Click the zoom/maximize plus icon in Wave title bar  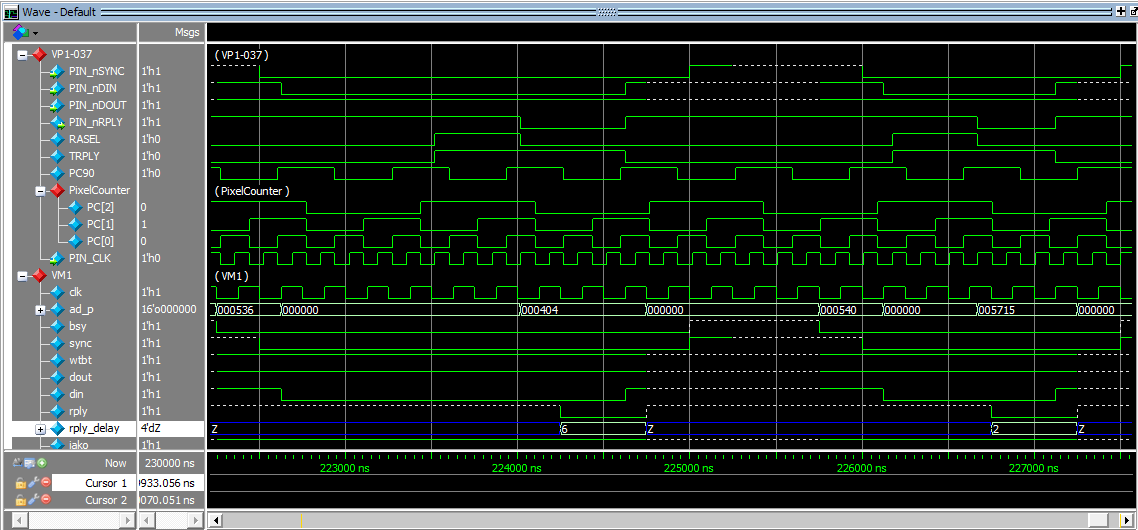(x=1120, y=11)
